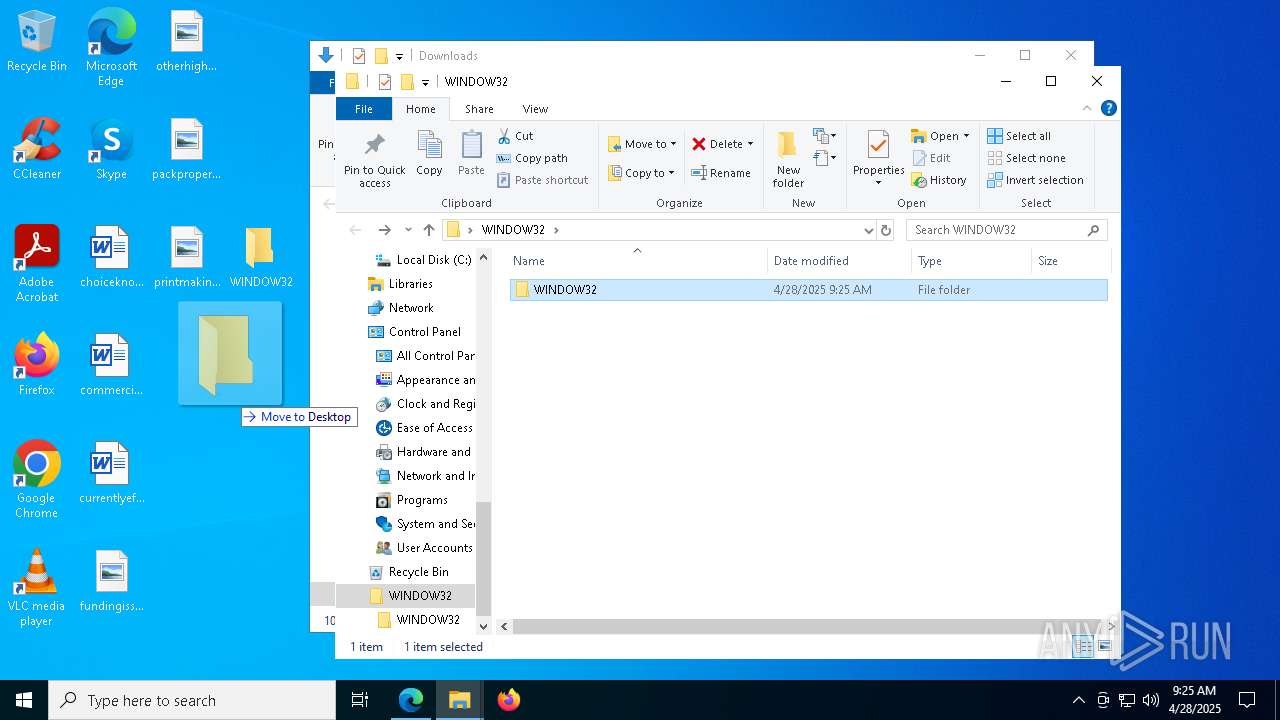The image size is (1280, 720).
Task: Select Network in navigation pane
Action: (400, 308)
